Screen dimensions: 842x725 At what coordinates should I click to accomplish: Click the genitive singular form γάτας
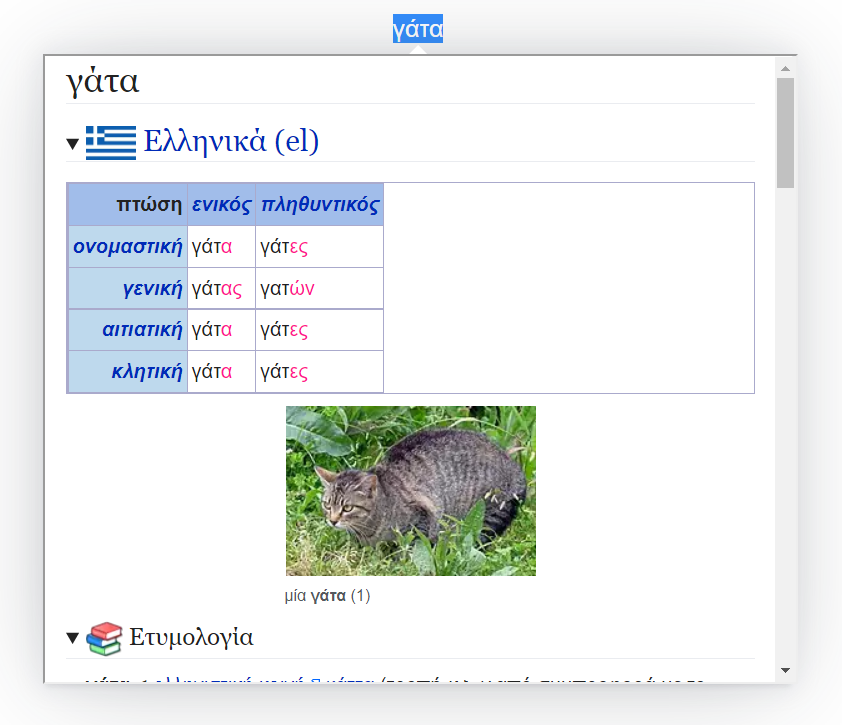point(216,288)
